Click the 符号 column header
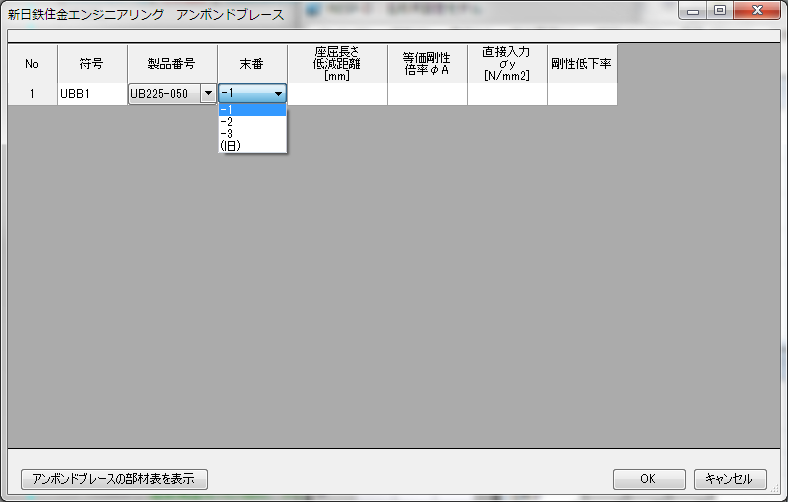 pyautogui.click(x=92, y=64)
